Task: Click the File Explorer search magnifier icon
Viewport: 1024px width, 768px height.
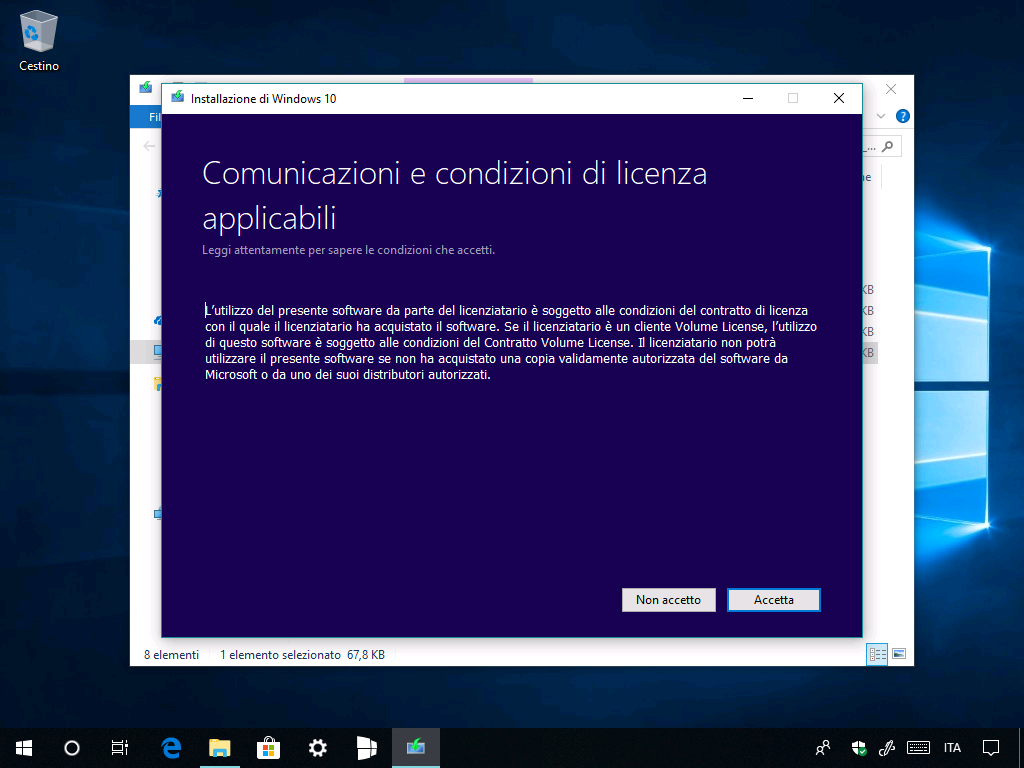Action: click(888, 146)
